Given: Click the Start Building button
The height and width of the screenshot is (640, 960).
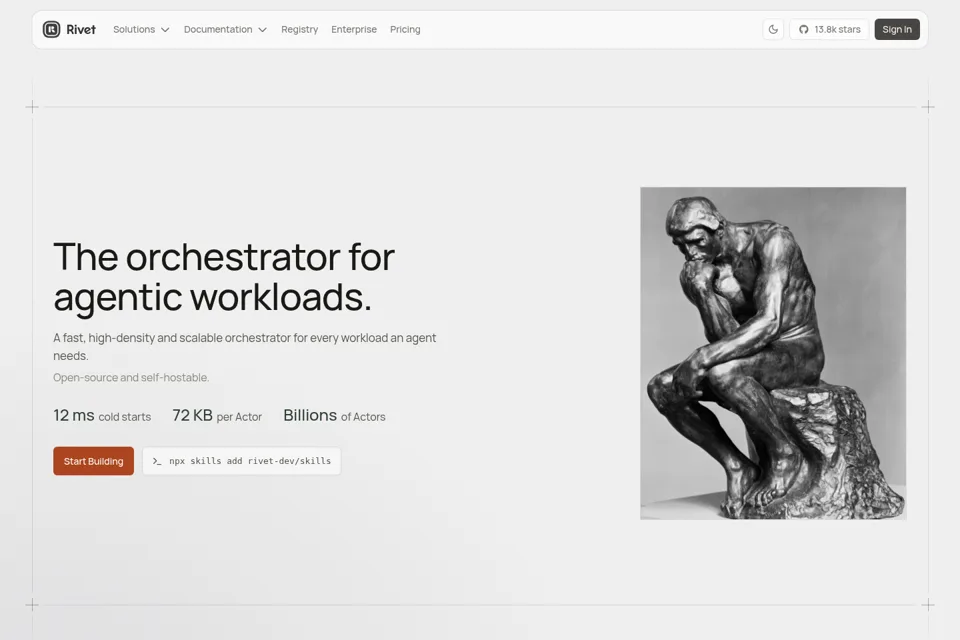Looking at the screenshot, I should point(94,461).
